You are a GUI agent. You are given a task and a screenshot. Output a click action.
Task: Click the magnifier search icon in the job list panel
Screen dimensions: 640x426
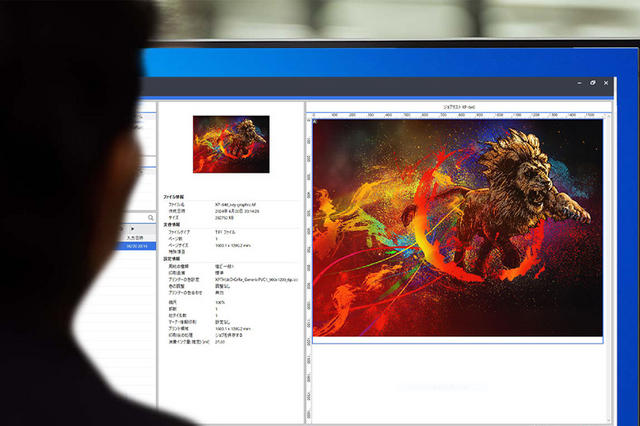tap(151, 218)
